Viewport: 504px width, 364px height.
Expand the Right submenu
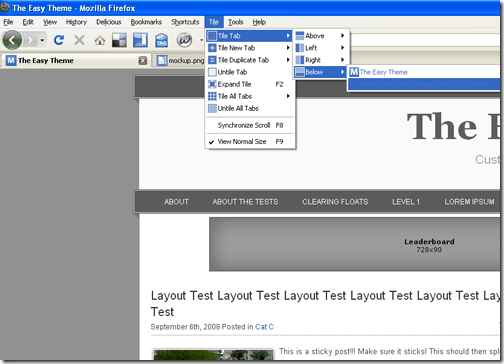click(x=320, y=60)
